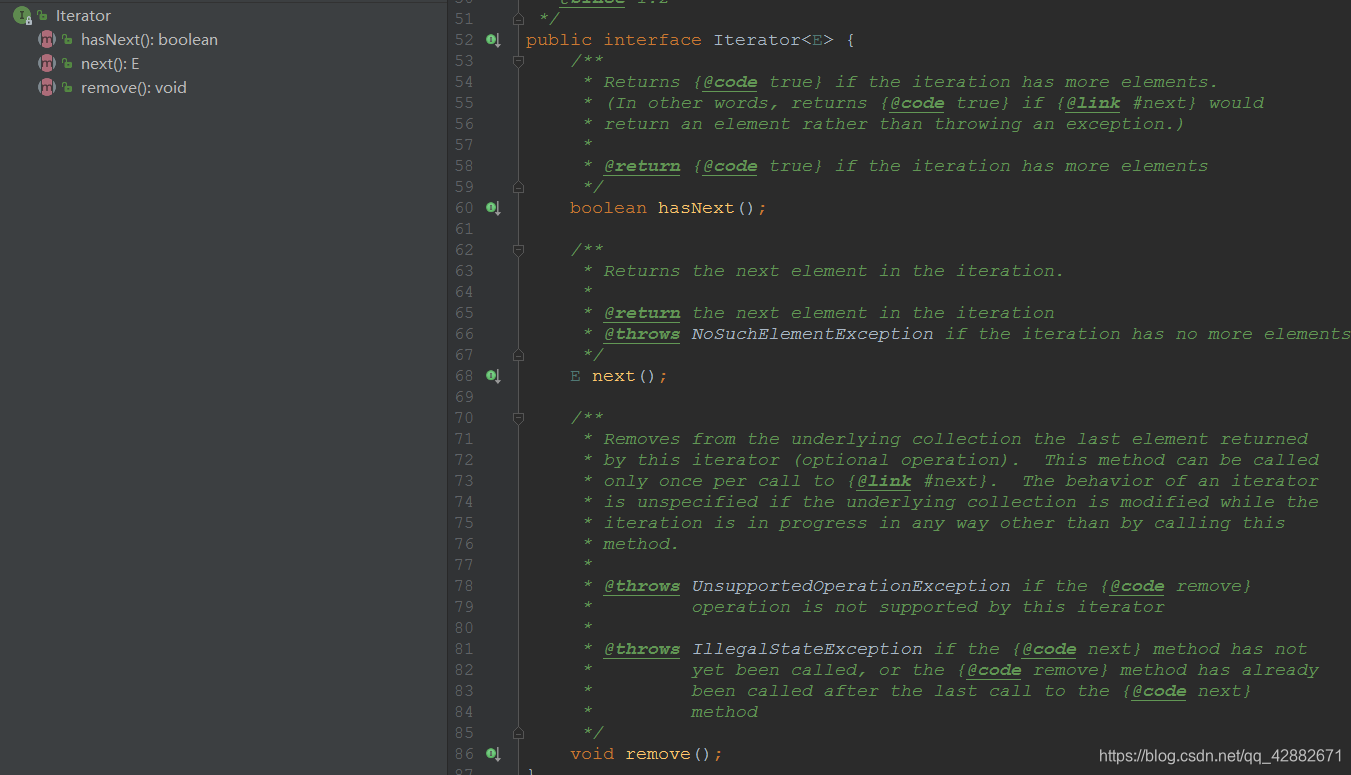
Task: Collapse the remove() Javadoc fold at line 70
Action: [x=518, y=418]
